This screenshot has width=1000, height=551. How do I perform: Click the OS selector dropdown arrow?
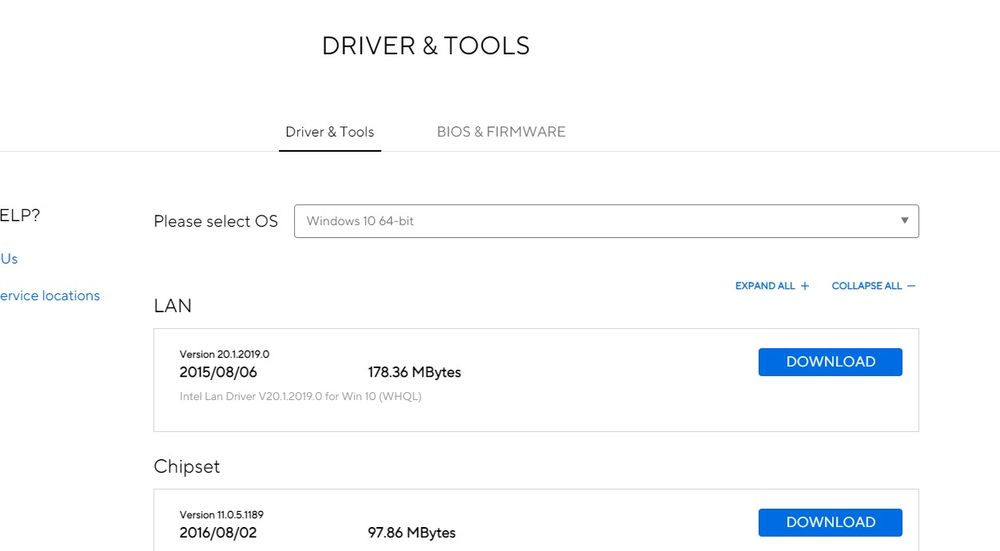904,221
